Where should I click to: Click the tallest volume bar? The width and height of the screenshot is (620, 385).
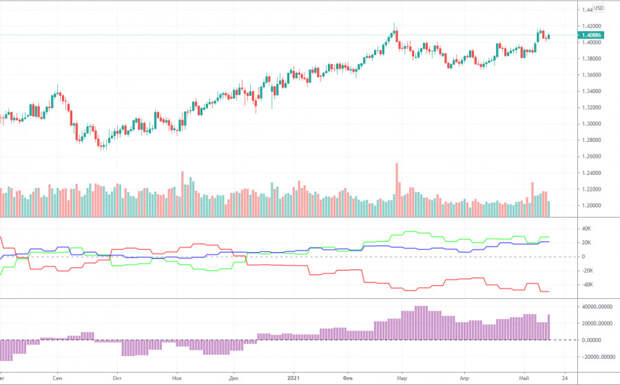coord(397,190)
